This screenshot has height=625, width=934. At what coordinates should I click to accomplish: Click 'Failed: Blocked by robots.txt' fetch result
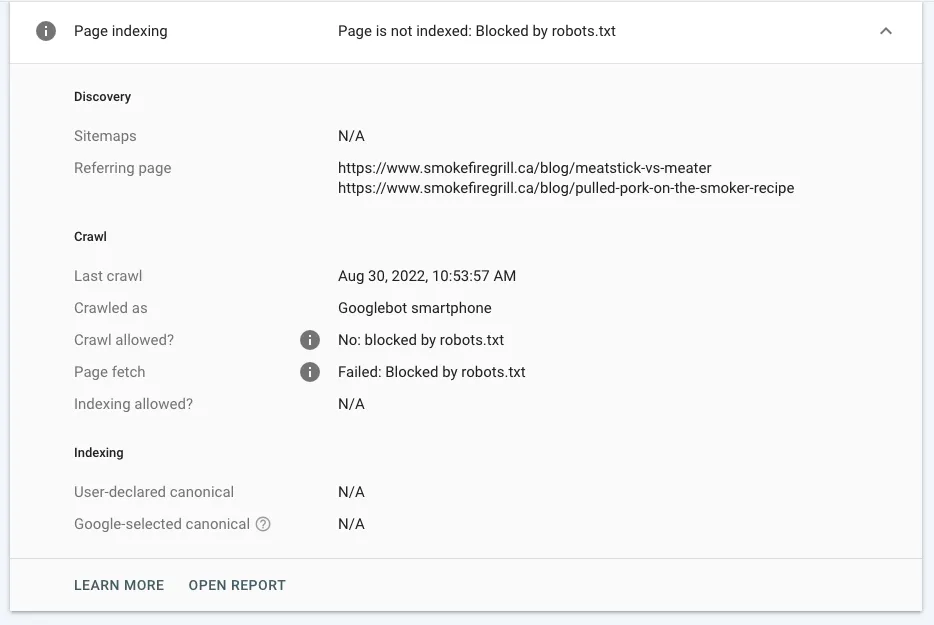tap(431, 372)
